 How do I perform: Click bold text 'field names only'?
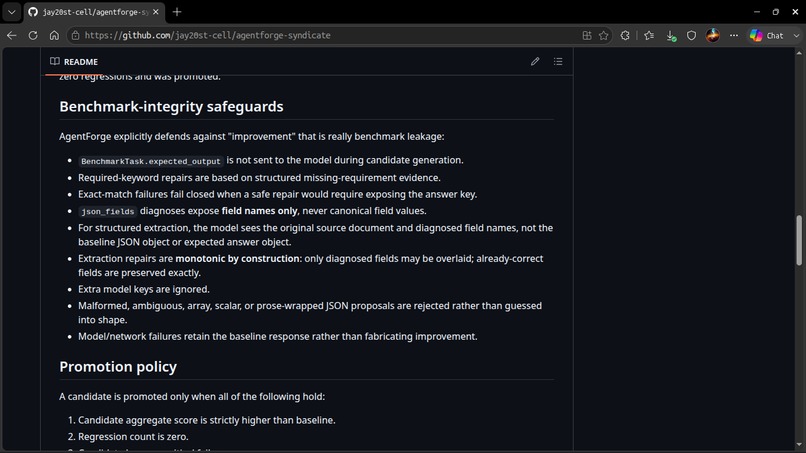click(259, 211)
